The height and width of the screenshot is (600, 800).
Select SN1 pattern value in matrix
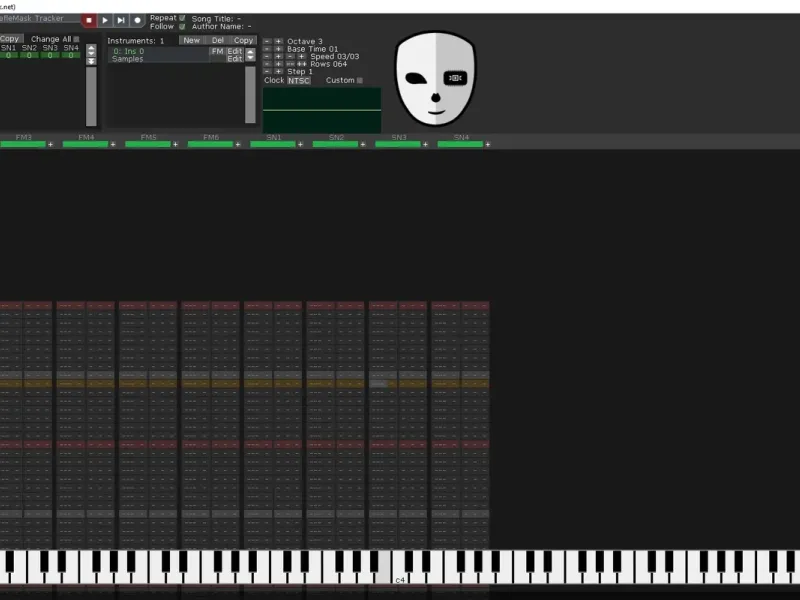tap(8, 55)
